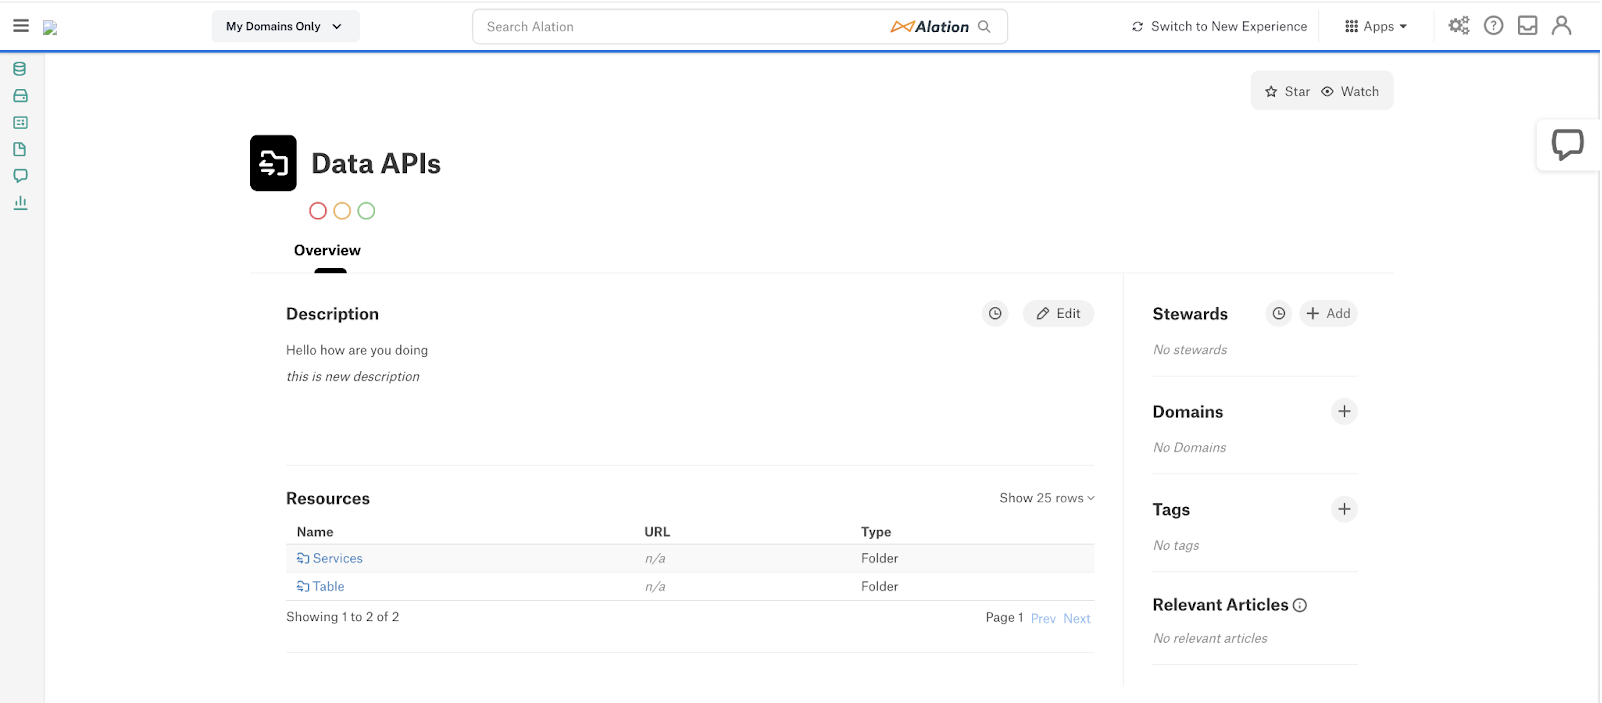Click Folder type in Services row
1602x703 pixels.
pyautogui.click(x=880, y=559)
